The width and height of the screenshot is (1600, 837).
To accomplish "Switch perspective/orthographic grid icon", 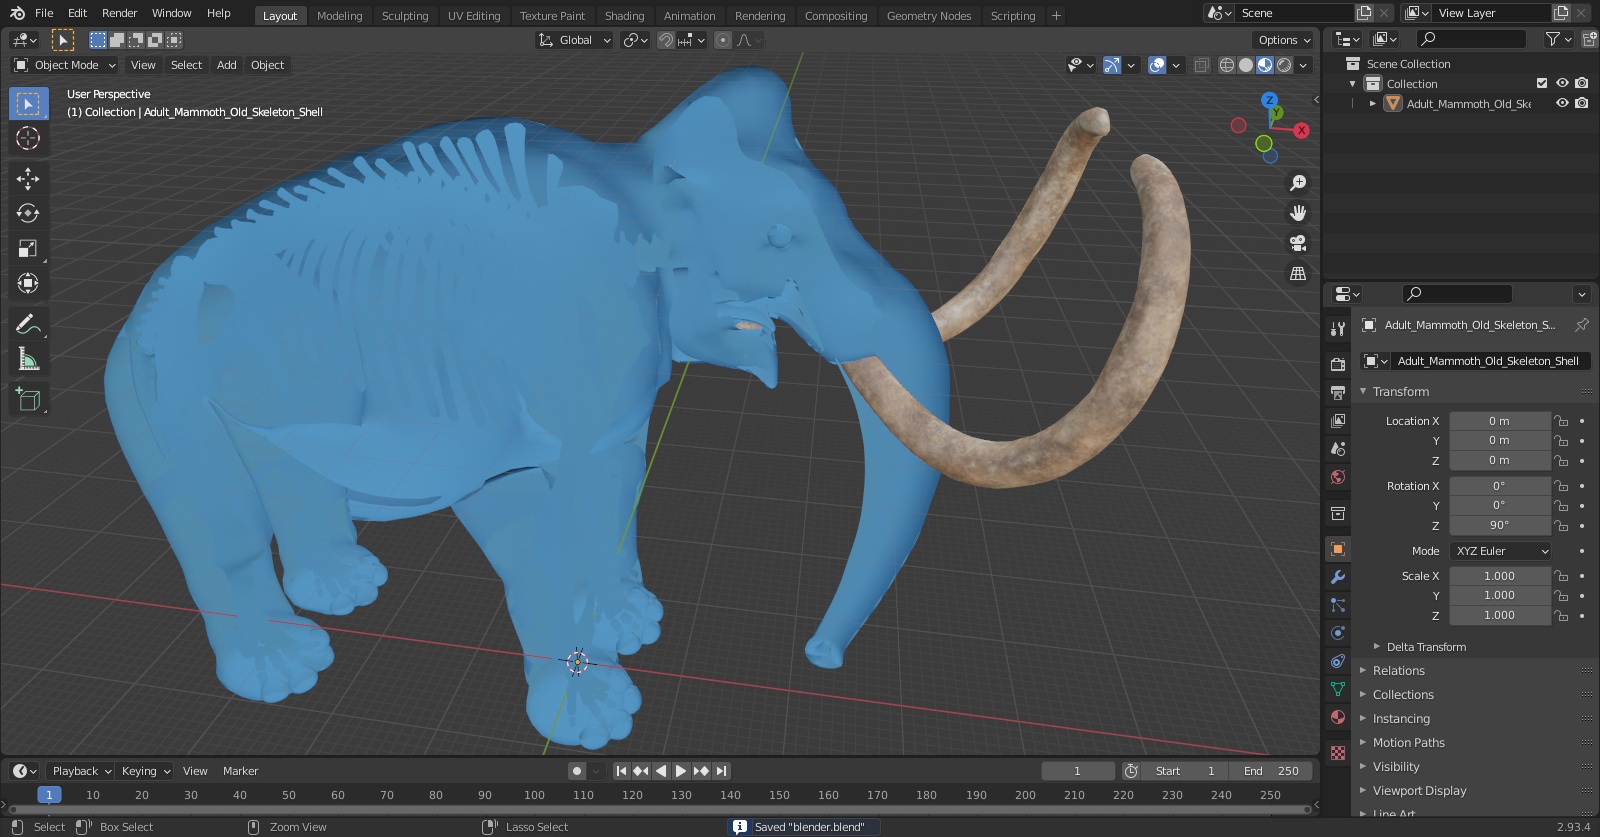I will [1298, 273].
